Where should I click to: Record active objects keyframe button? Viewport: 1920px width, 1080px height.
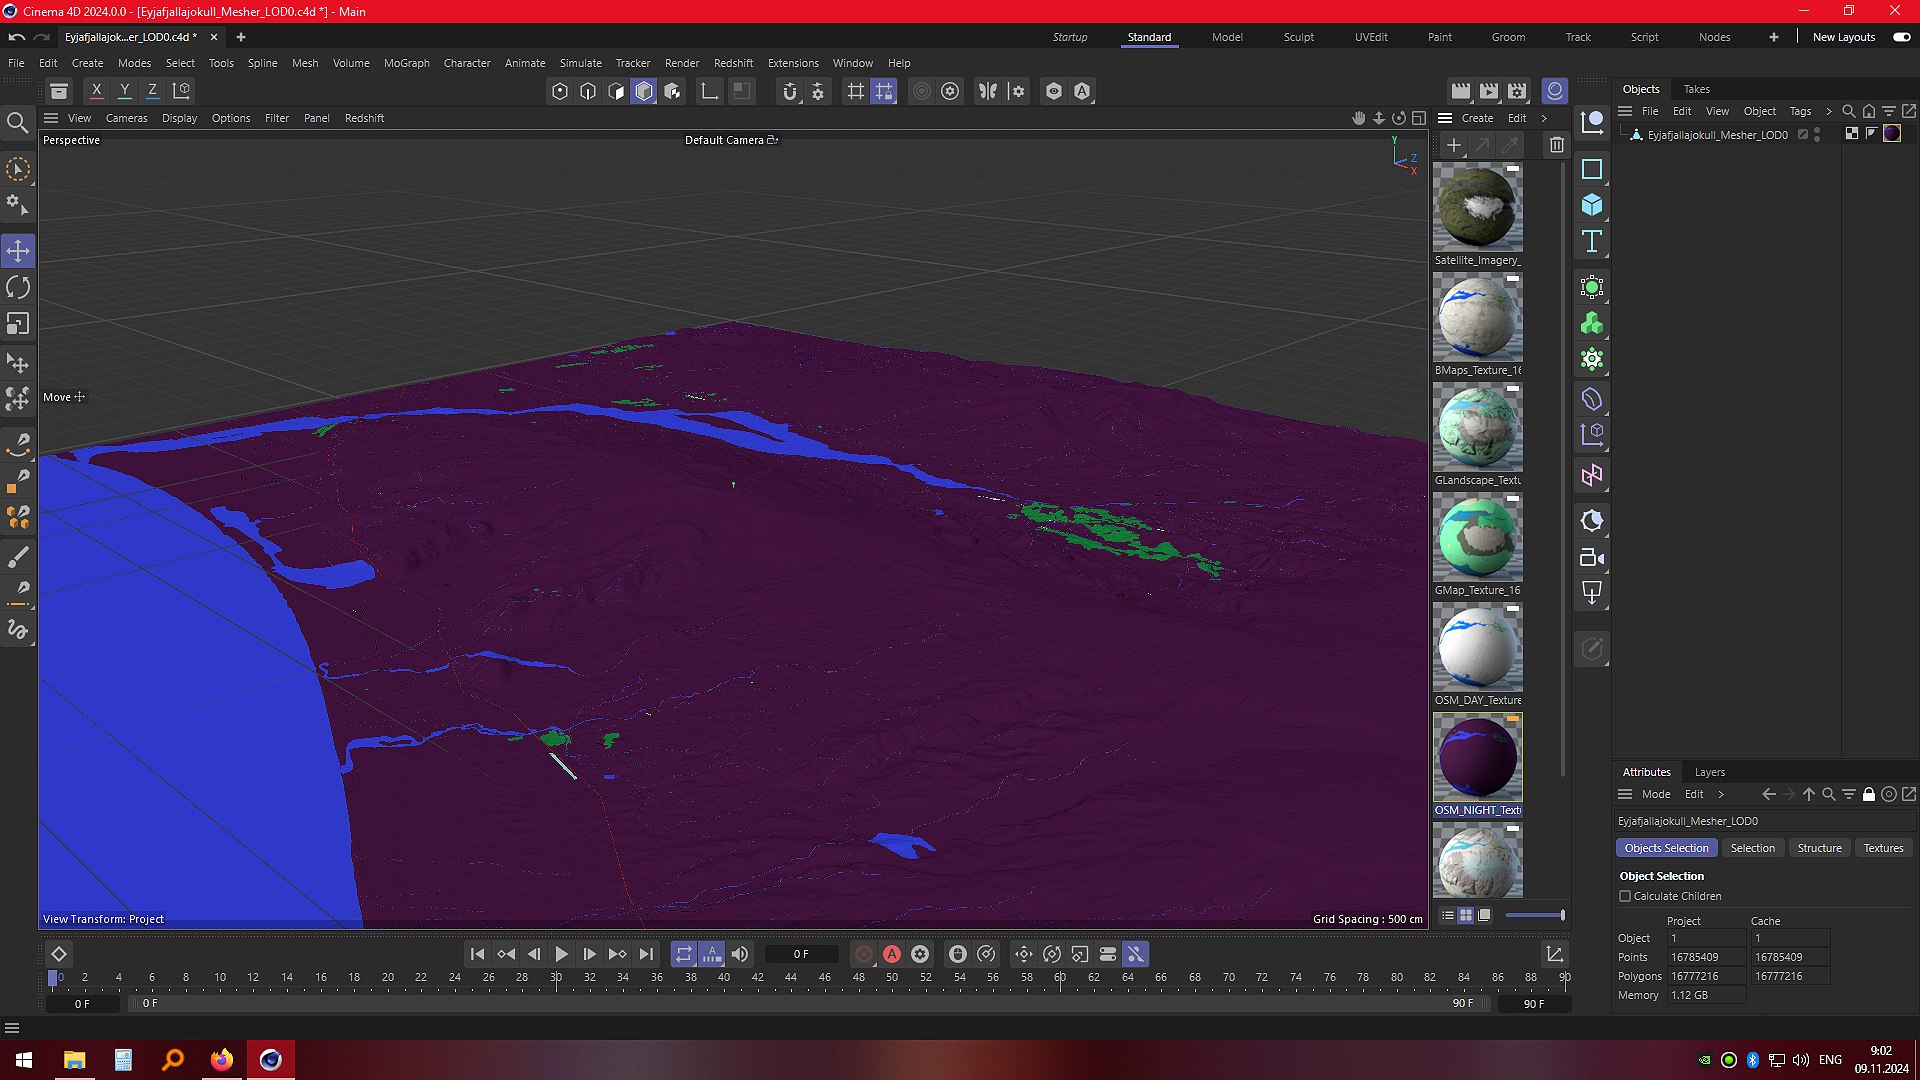point(864,954)
